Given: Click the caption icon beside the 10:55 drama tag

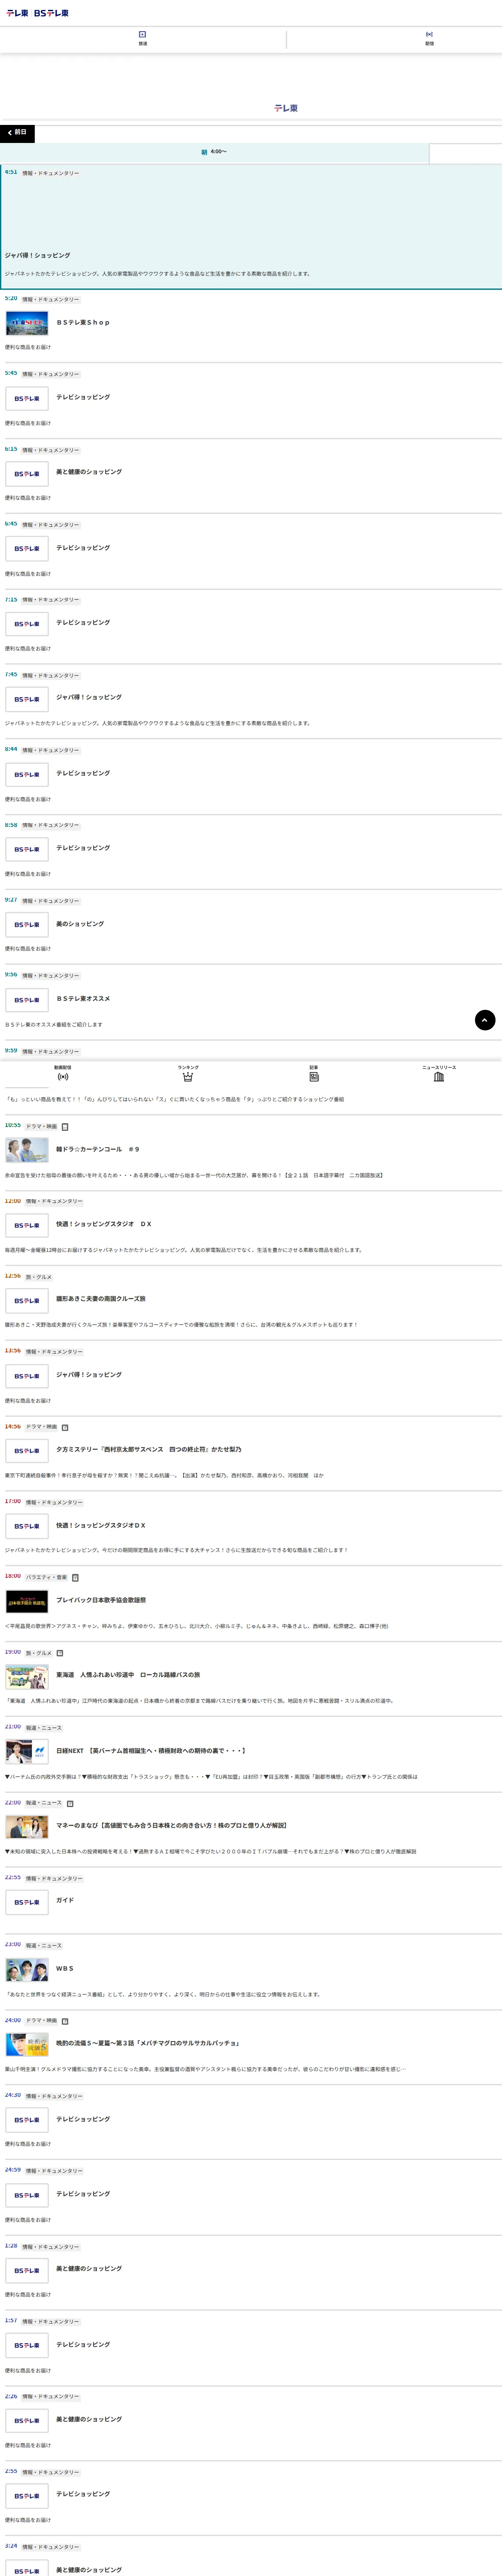Looking at the screenshot, I should coord(65,1127).
